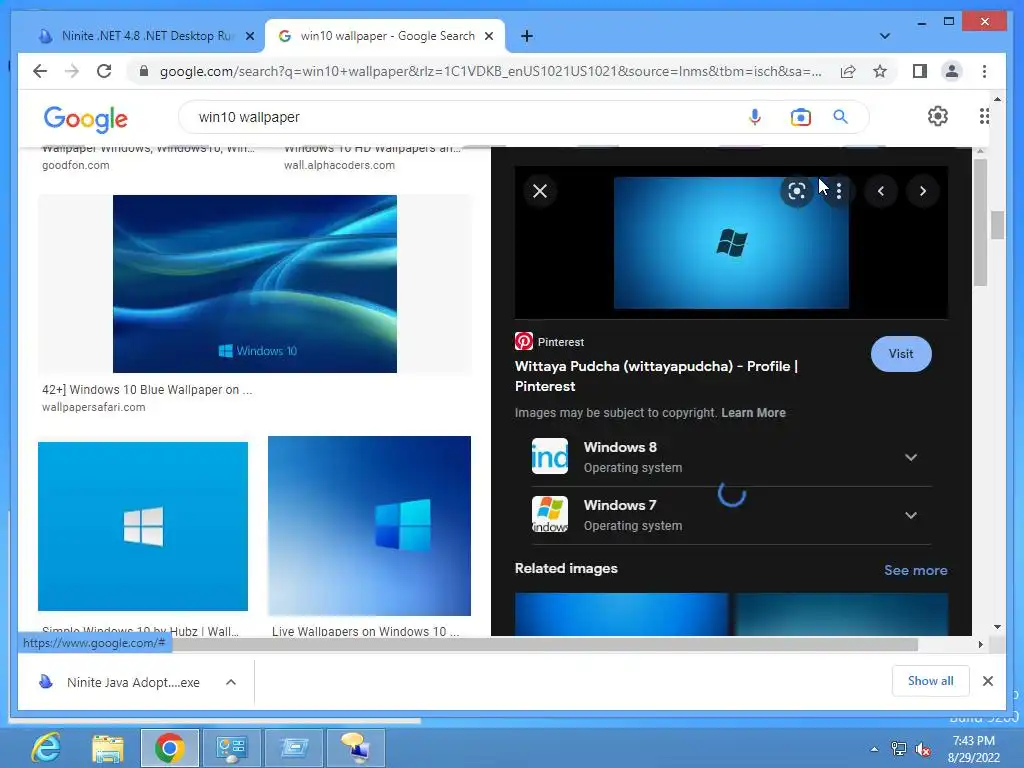The width and height of the screenshot is (1024, 768).
Task: Open Live Wallpapers on Windows 10 thumbnail
Action: [x=369, y=526]
